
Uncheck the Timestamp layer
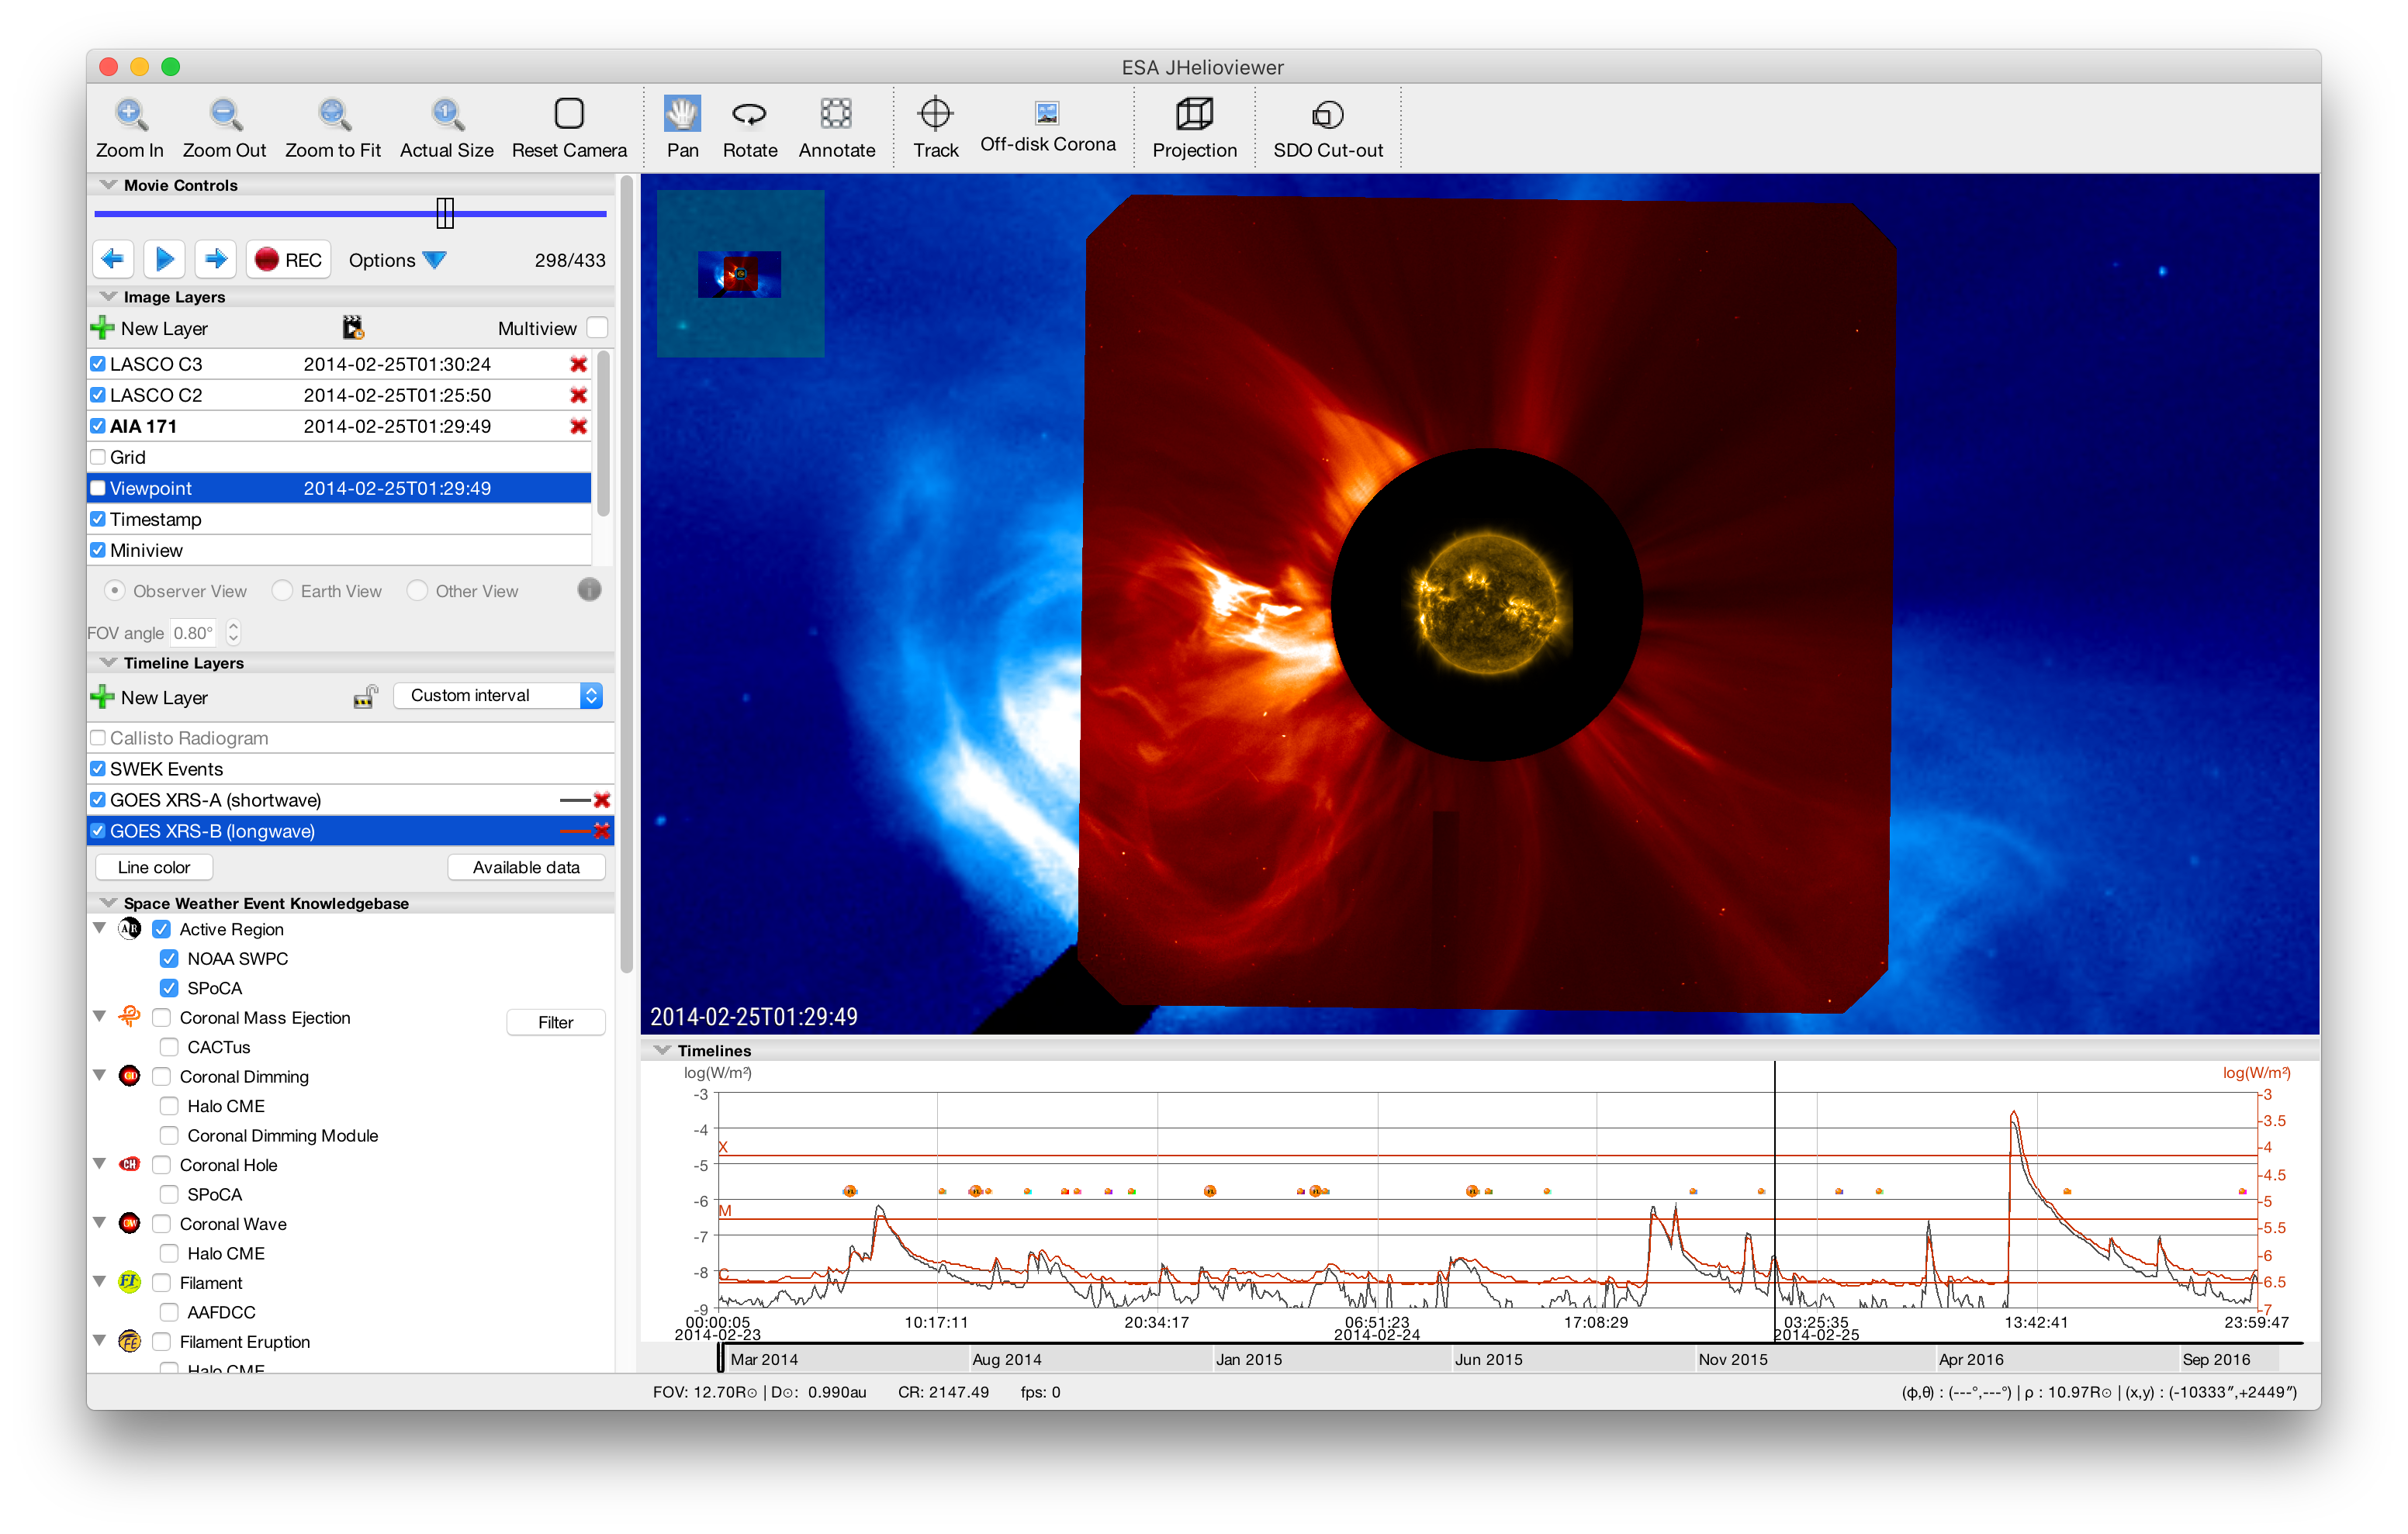(x=98, y=519)
